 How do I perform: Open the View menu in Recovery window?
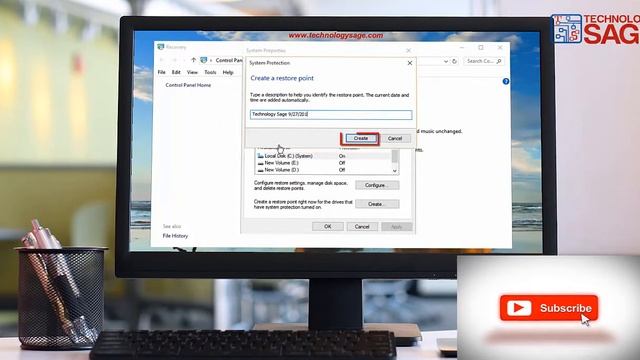(192, 72)
